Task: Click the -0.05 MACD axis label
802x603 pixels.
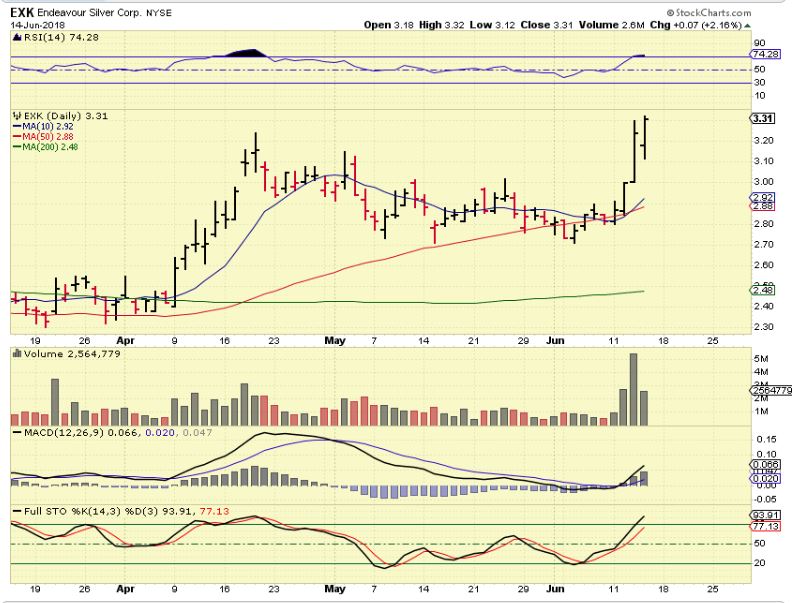Action: 765,500
